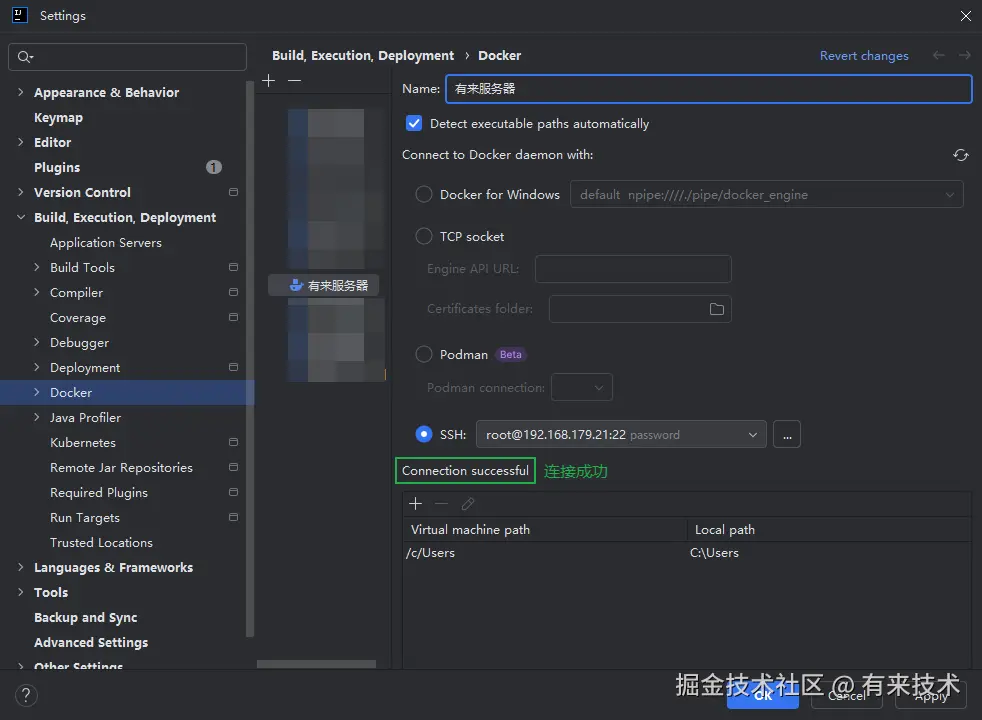Open Backup and Sync settings
982x720 pixels.
86,618
